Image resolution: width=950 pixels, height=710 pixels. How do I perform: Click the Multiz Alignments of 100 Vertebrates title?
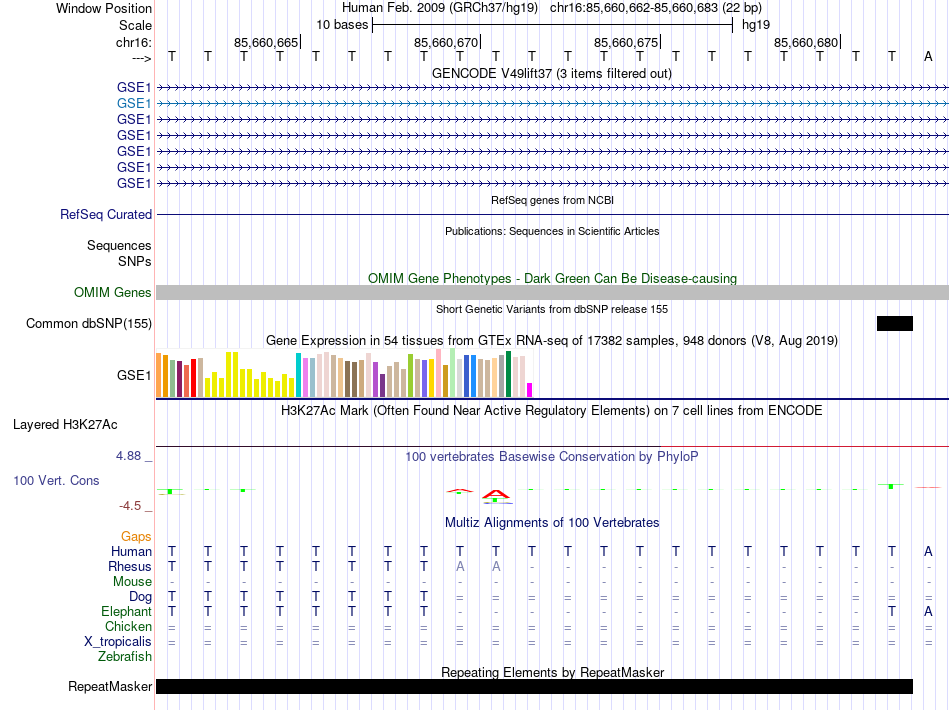(x=551, y=522)
